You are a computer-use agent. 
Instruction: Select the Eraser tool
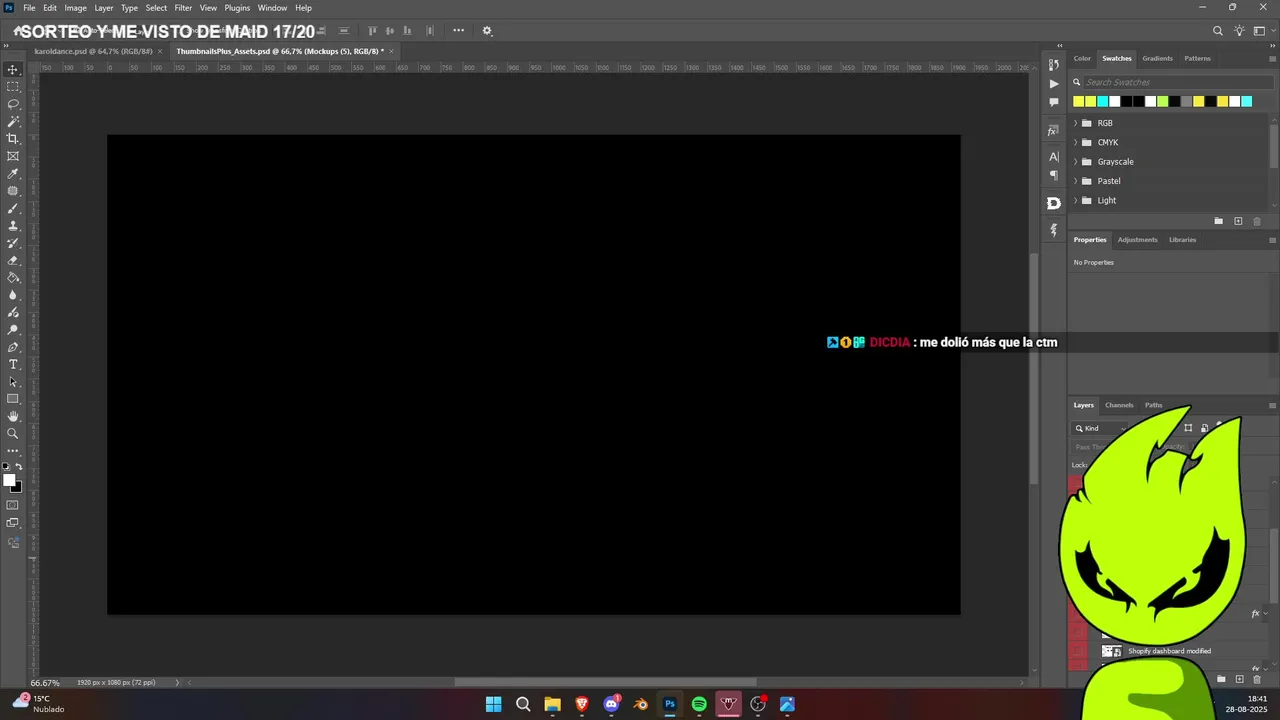[x=13, y=260]
